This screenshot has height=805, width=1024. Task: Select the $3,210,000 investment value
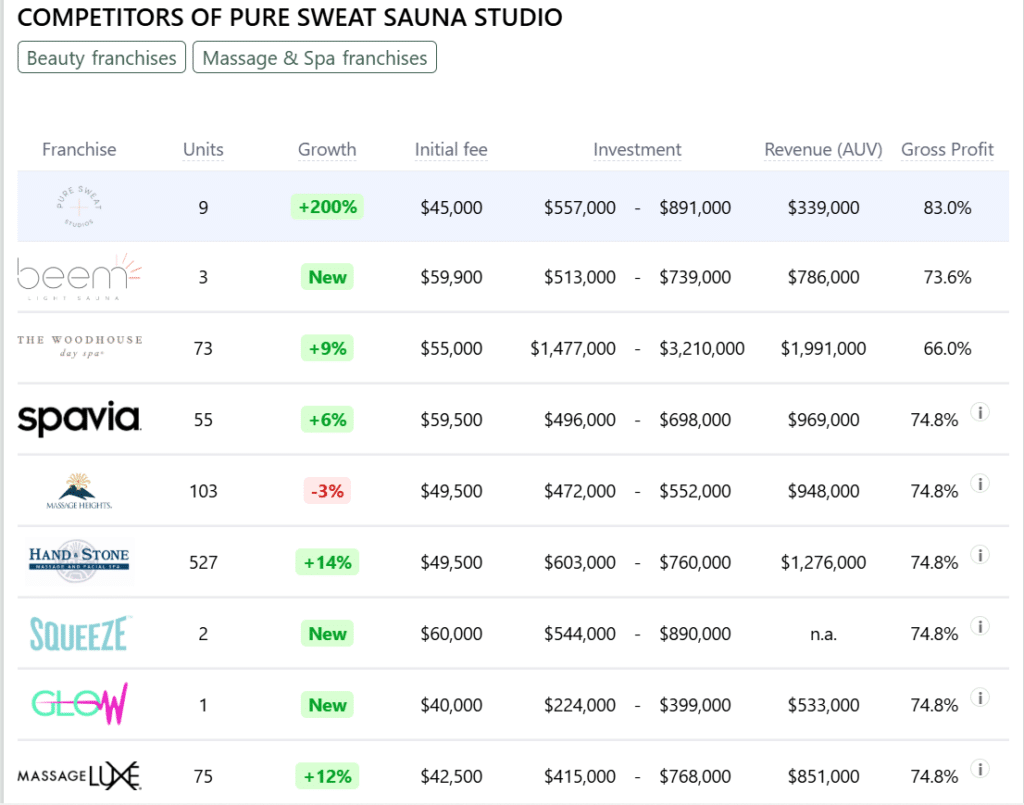(701, 348)
